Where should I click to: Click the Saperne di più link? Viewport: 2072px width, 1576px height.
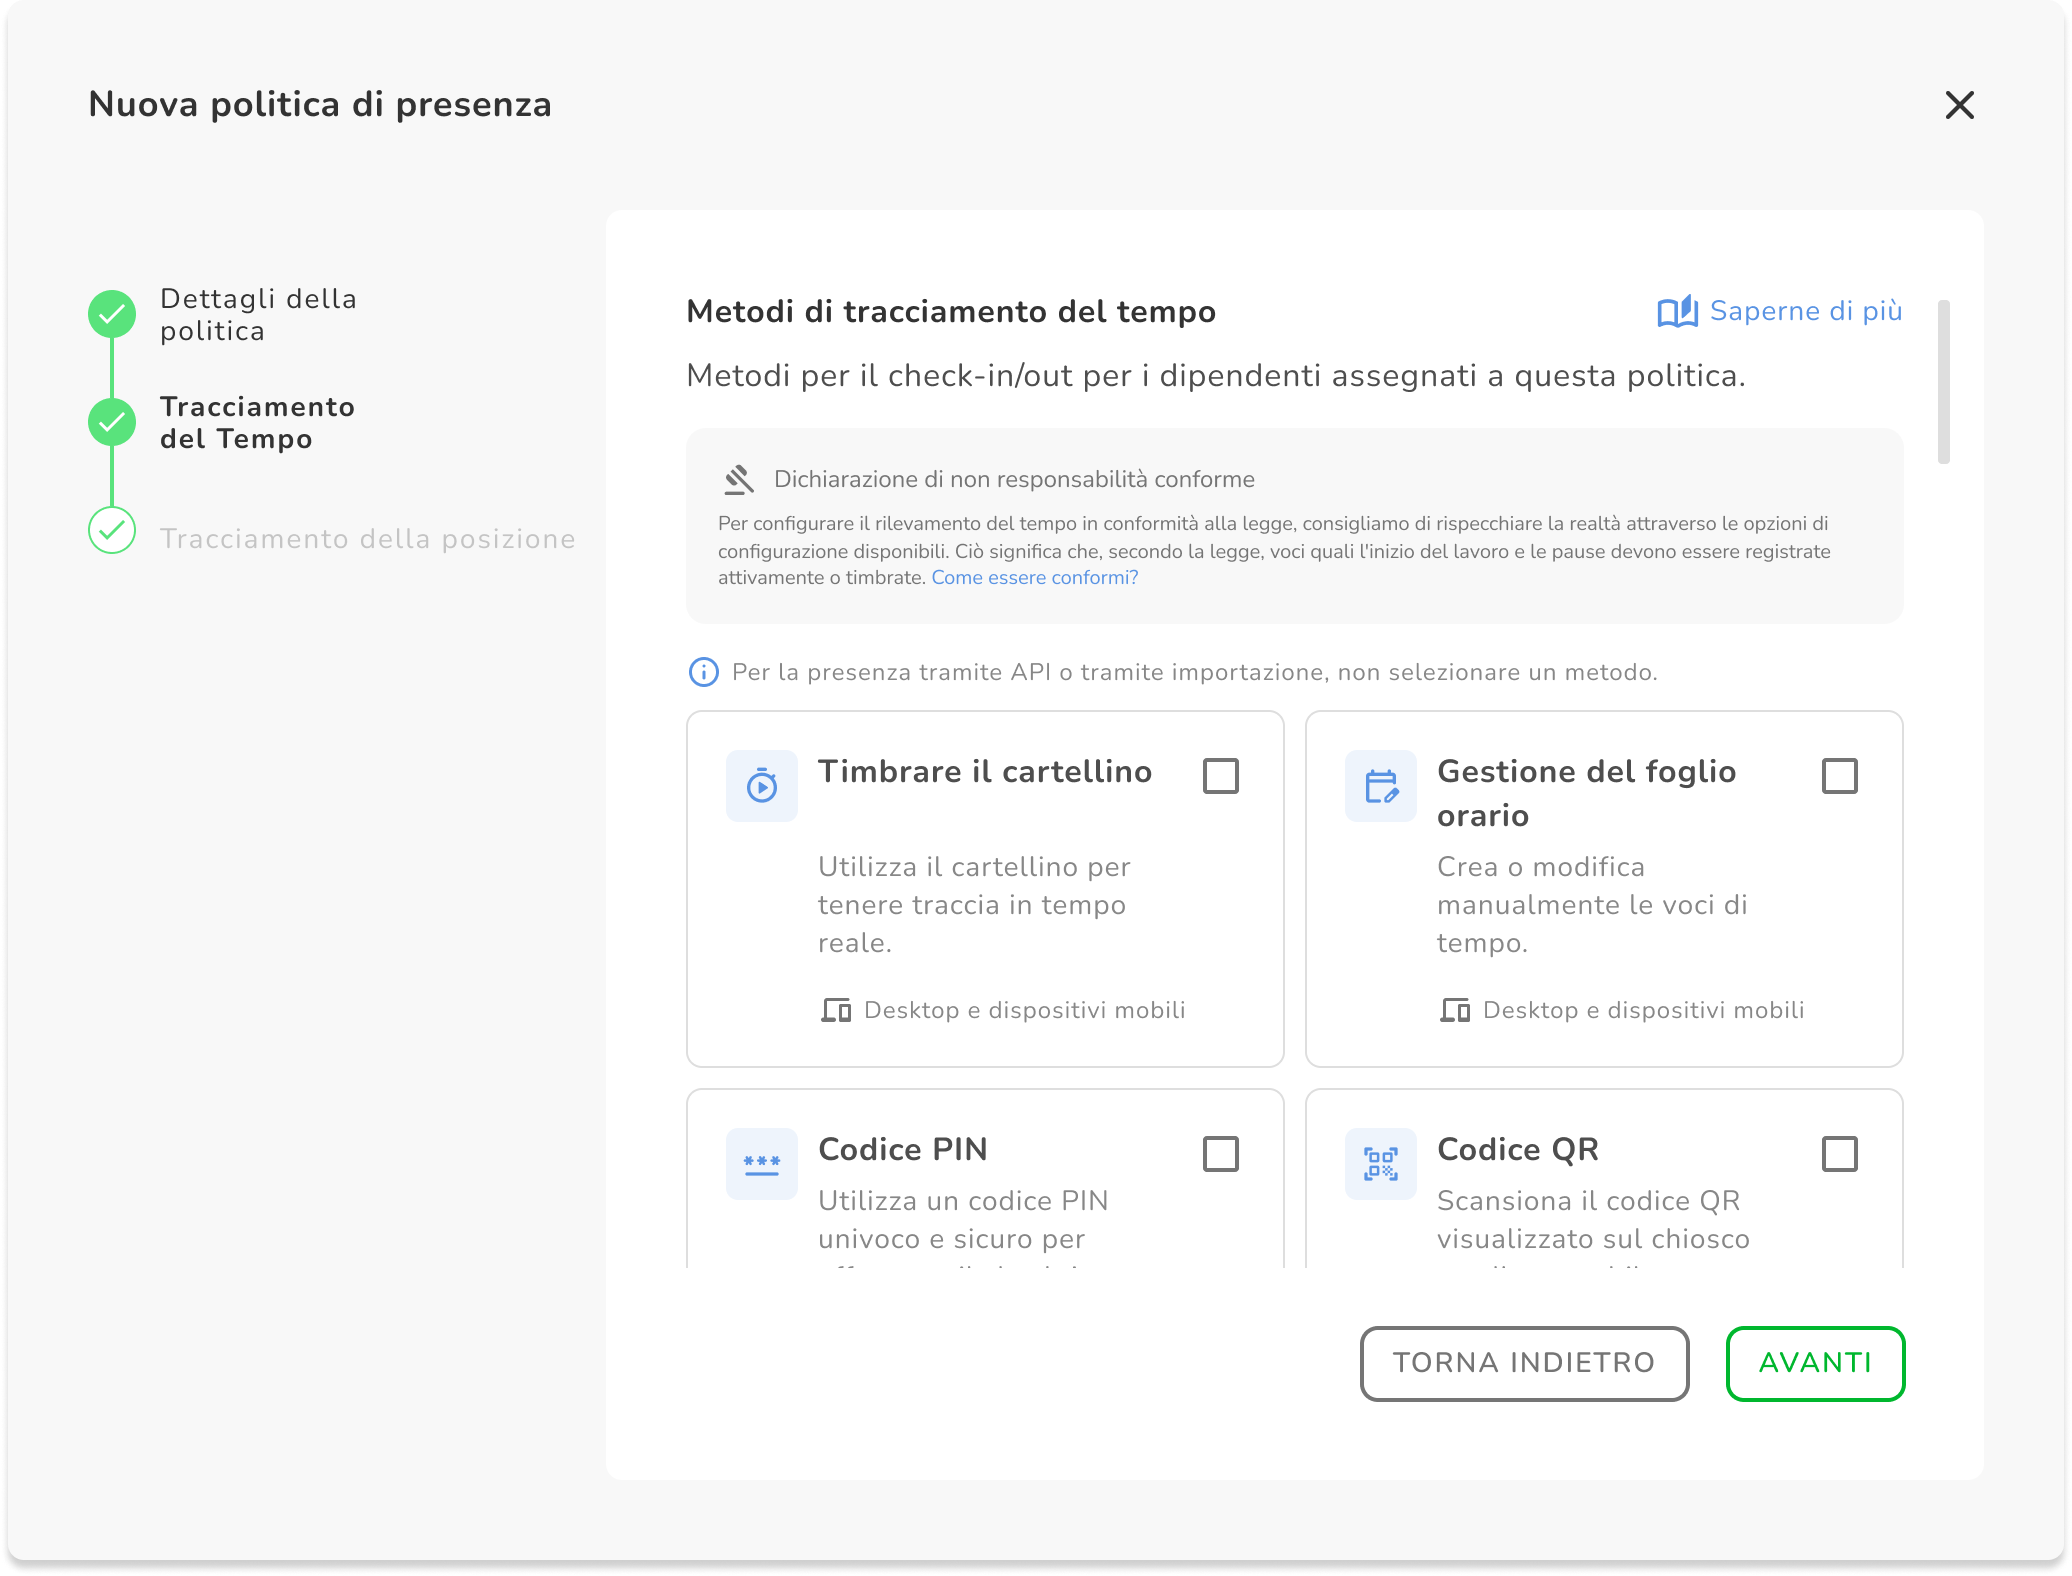(1805, 311)
